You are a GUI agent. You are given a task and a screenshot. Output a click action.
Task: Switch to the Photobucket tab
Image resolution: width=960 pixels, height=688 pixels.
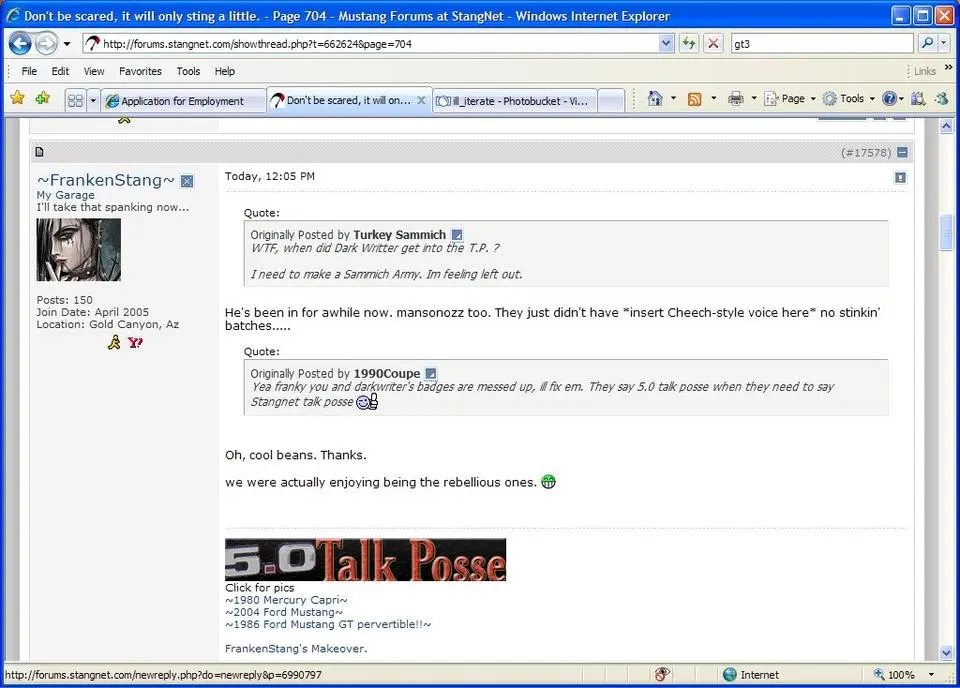point(514,101)
